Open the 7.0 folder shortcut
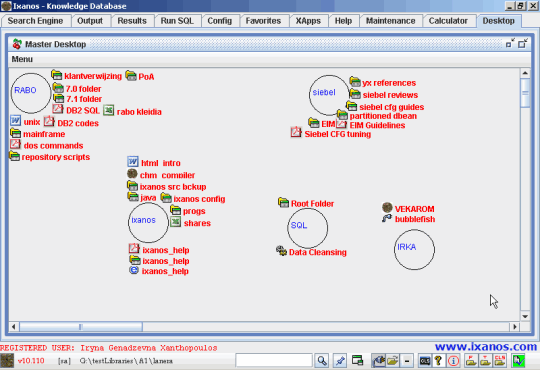The width and height of the screenshot is (540, 370). click(x=77, y=89)
